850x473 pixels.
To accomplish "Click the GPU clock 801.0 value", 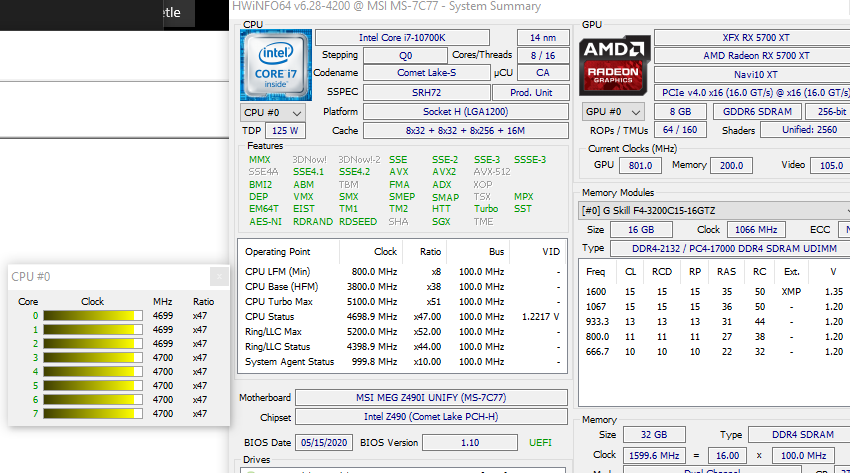I will pos(640,165).
